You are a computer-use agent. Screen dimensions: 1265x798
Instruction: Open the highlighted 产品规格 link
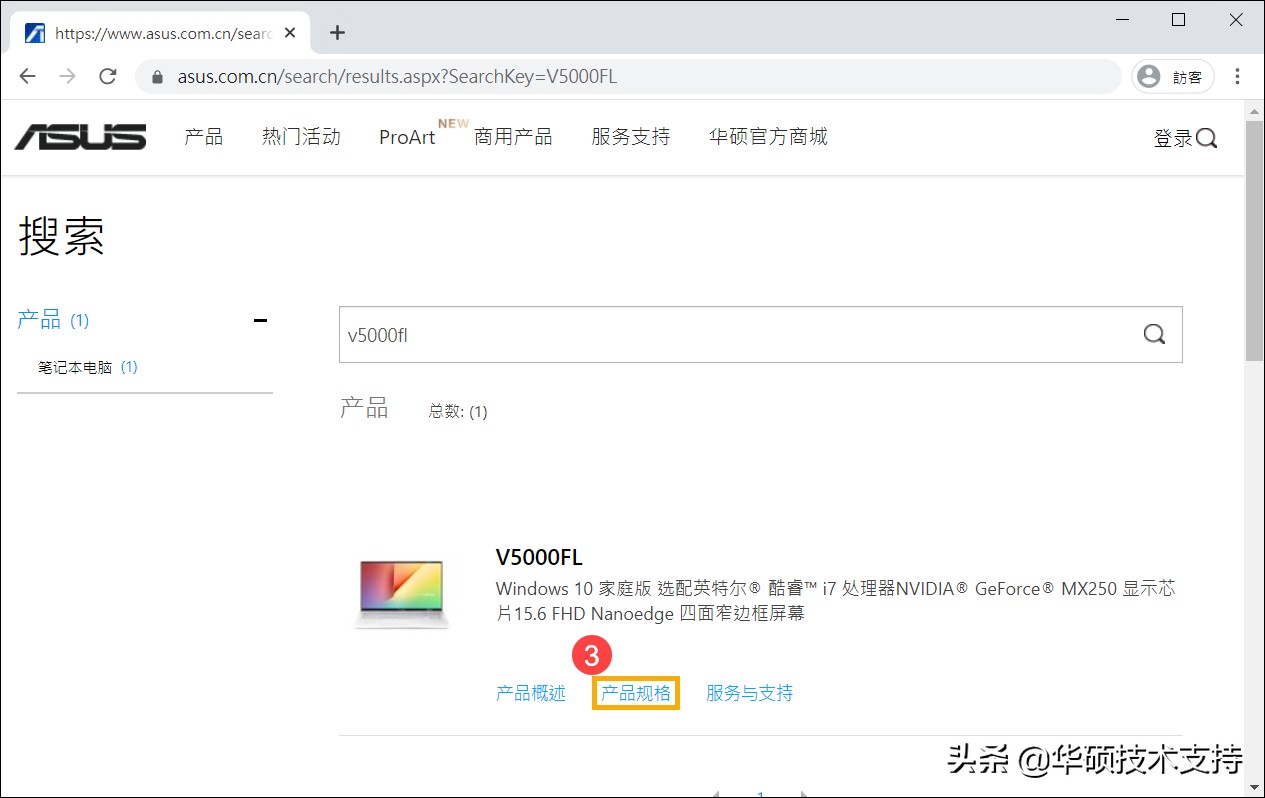pos(635,692)
